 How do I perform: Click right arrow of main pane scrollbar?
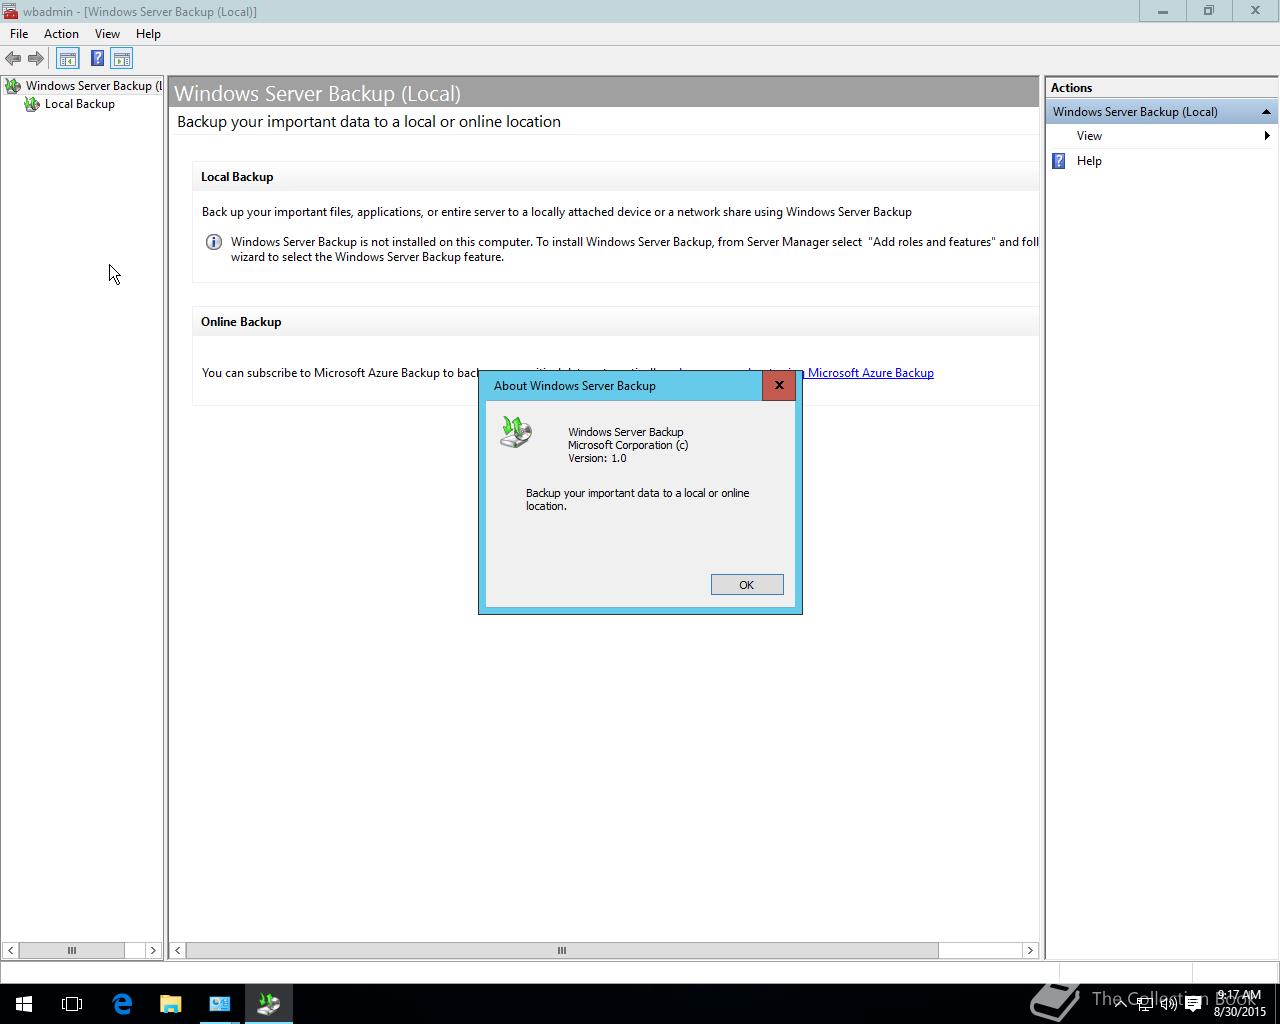point(1030,951)
